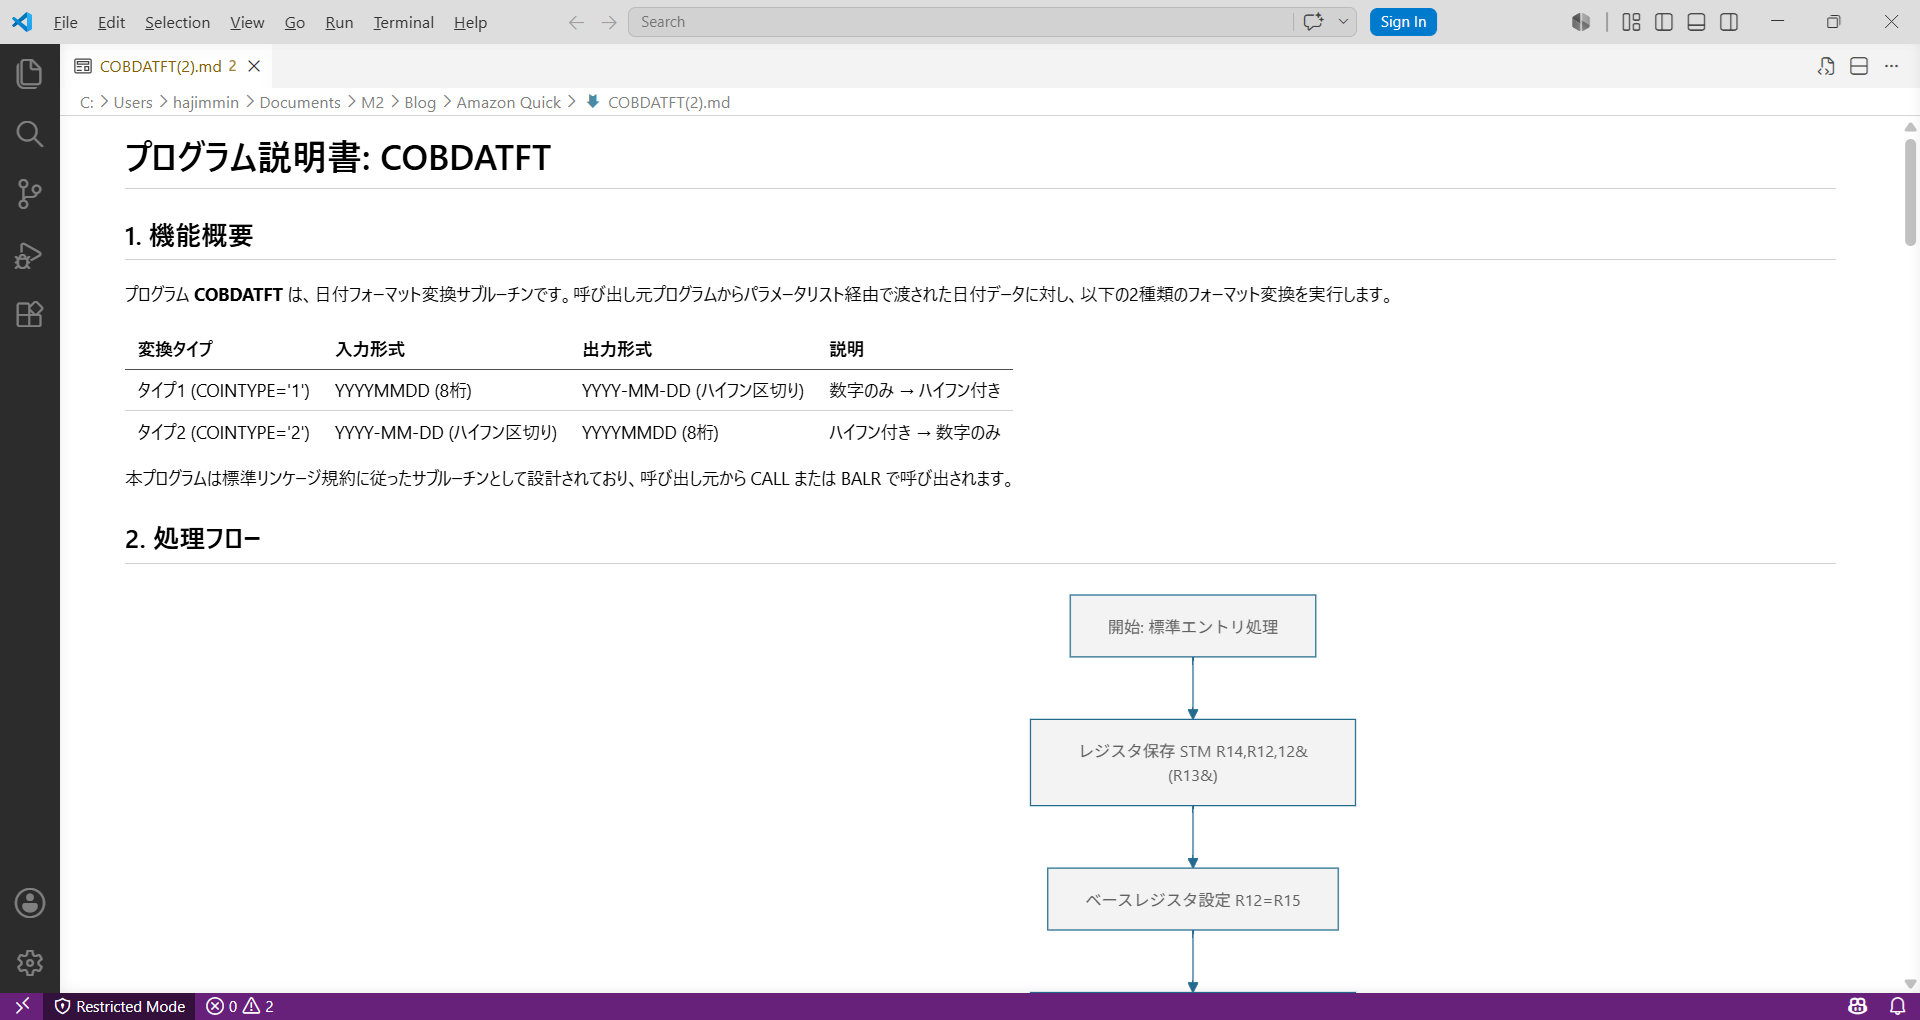Image resolution: width=1920 pixels, height=1020 pixels.
Task: Expand the chat dropdown arrow in title bar
Action: pyautogui.click(x=1343, y=22)
